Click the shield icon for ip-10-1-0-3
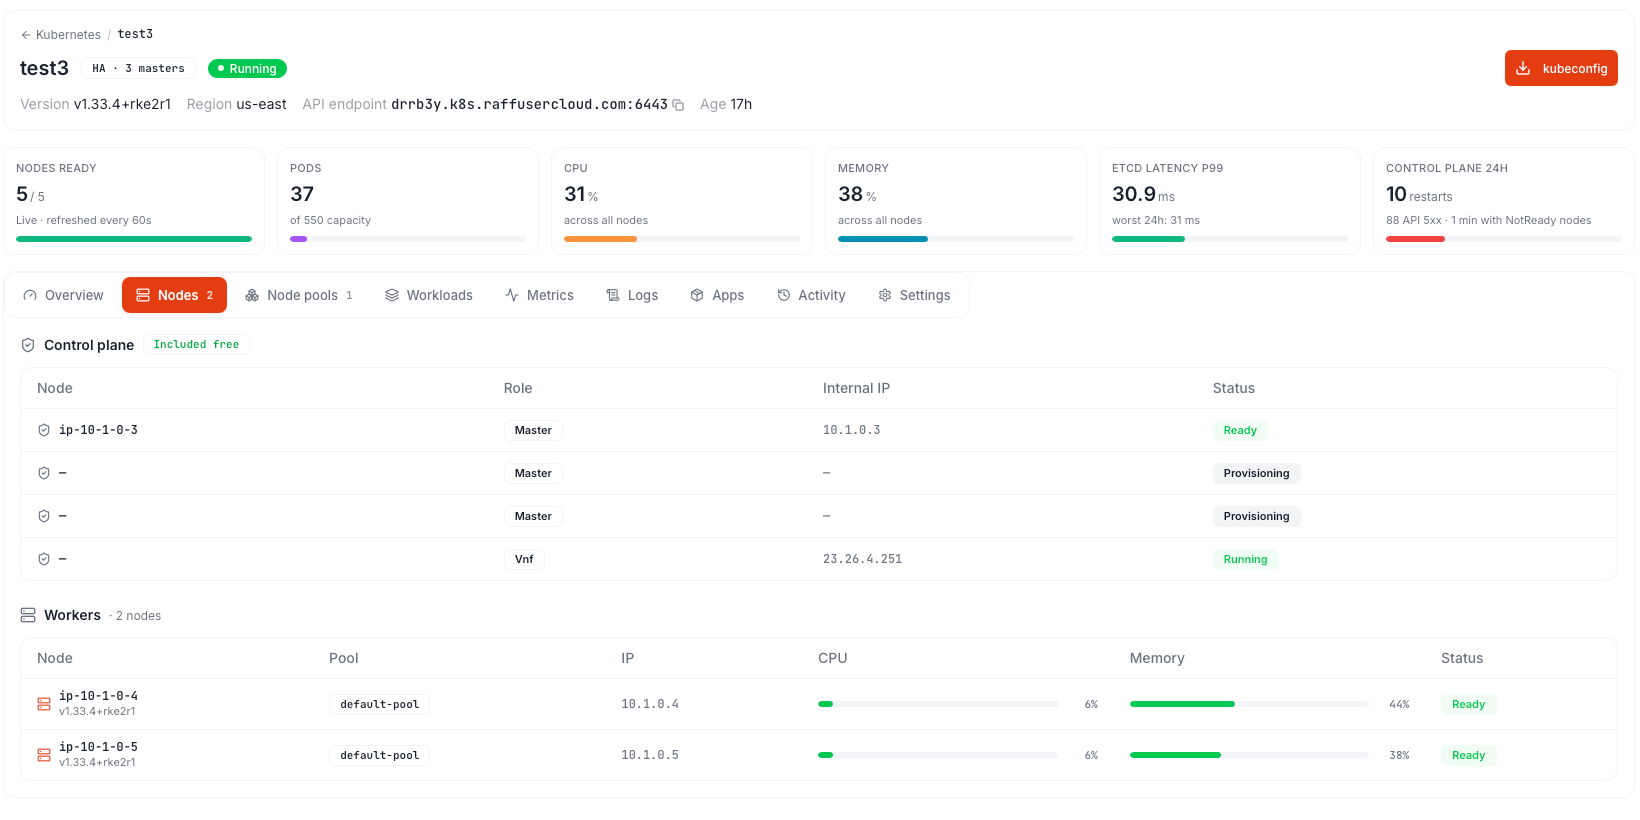Viewport: 1640px width, 820px height. (44, 430)
